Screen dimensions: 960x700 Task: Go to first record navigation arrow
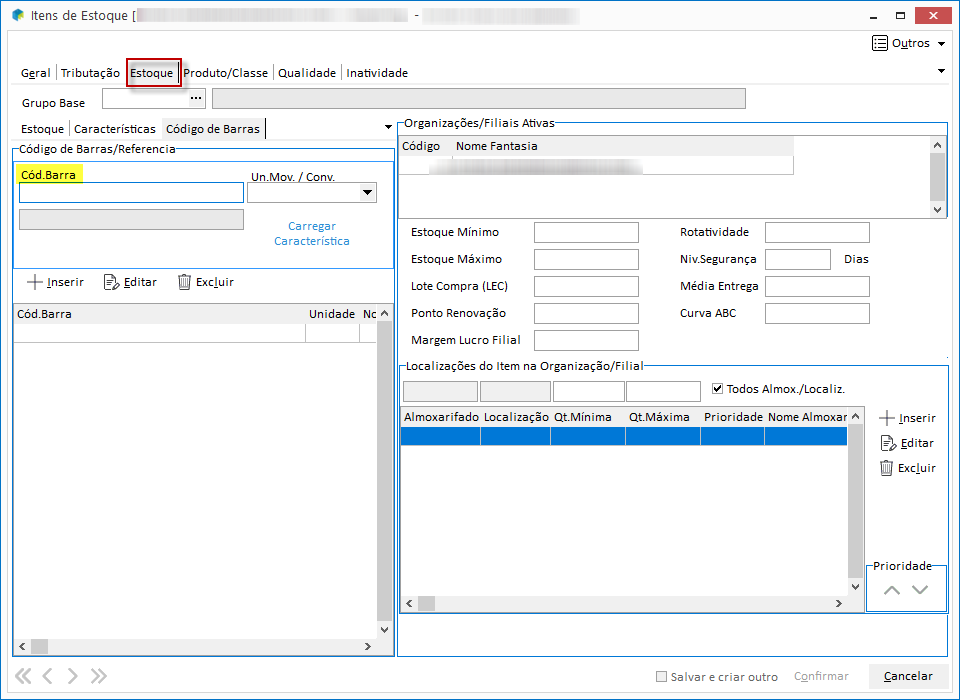click(23, 676)
